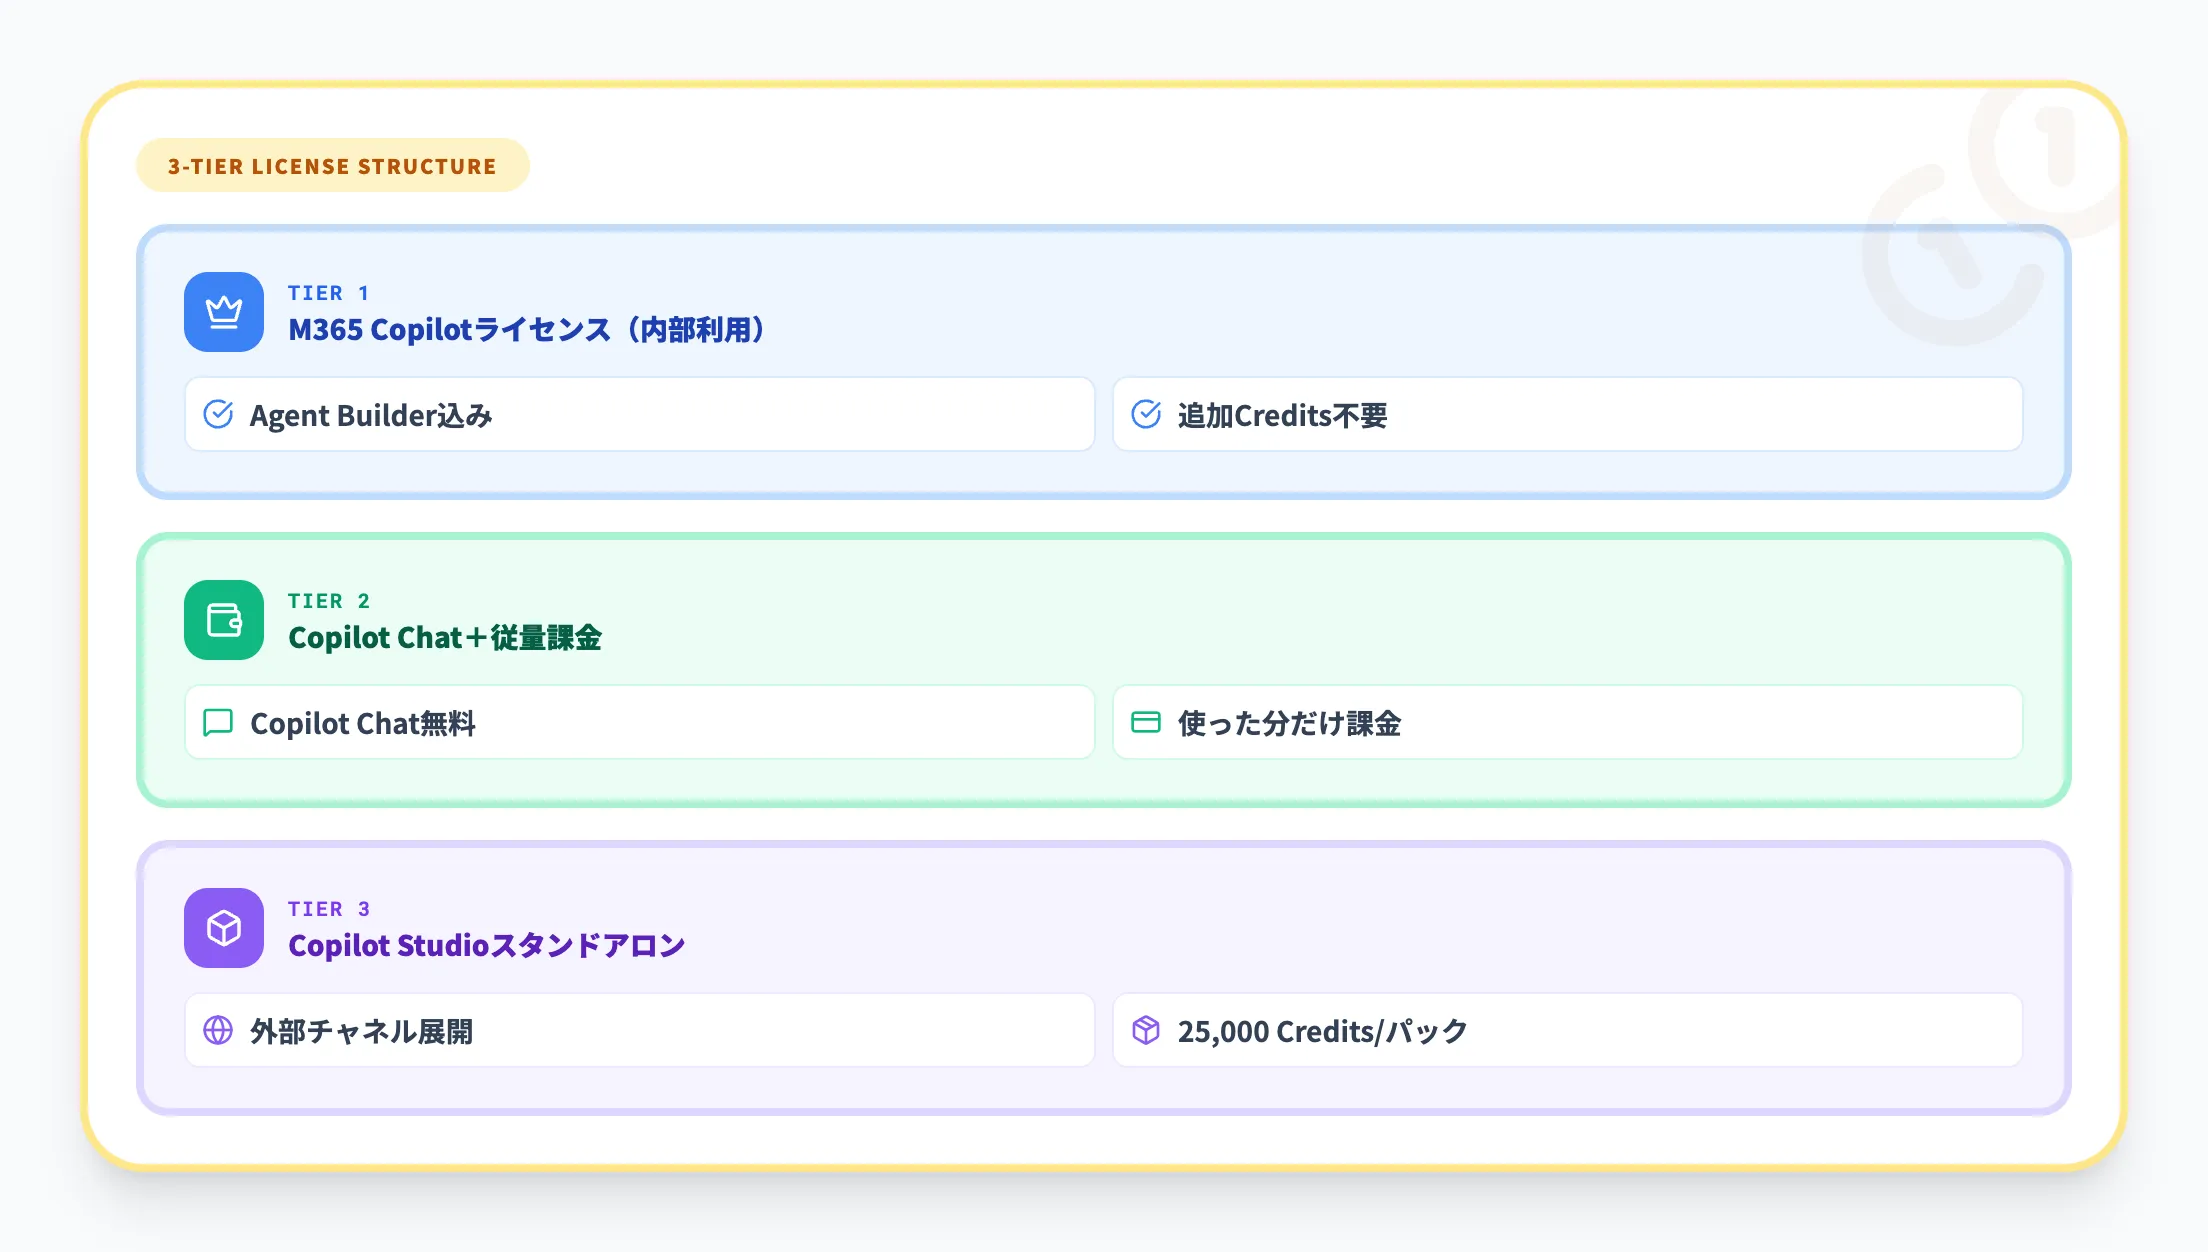
Task: Toggle the Agent Builder込み feature chip
Action: coord(639,414)
